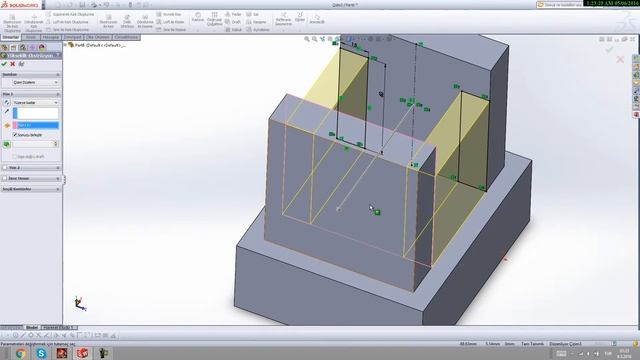640x360 pixels.
Task: Open Chrome from the taskbar
Action: (x=21, y=353)
